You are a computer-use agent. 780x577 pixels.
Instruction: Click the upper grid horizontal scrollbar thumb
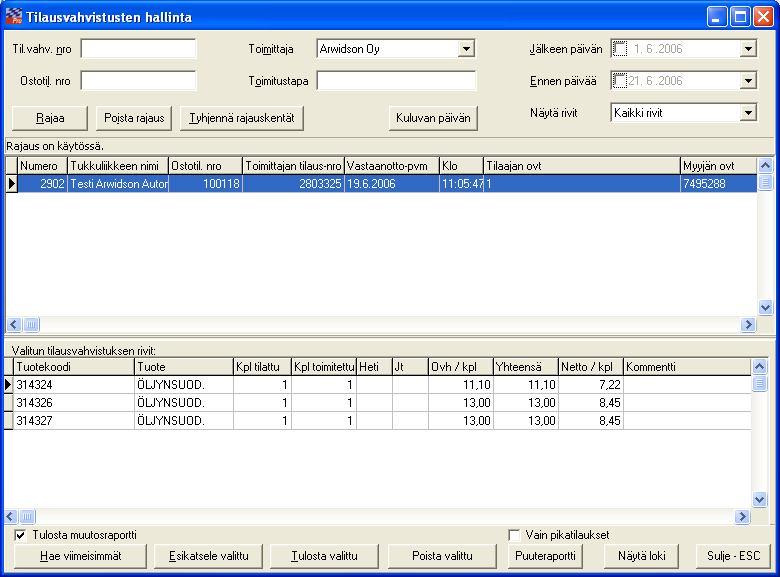coord(31,325)
